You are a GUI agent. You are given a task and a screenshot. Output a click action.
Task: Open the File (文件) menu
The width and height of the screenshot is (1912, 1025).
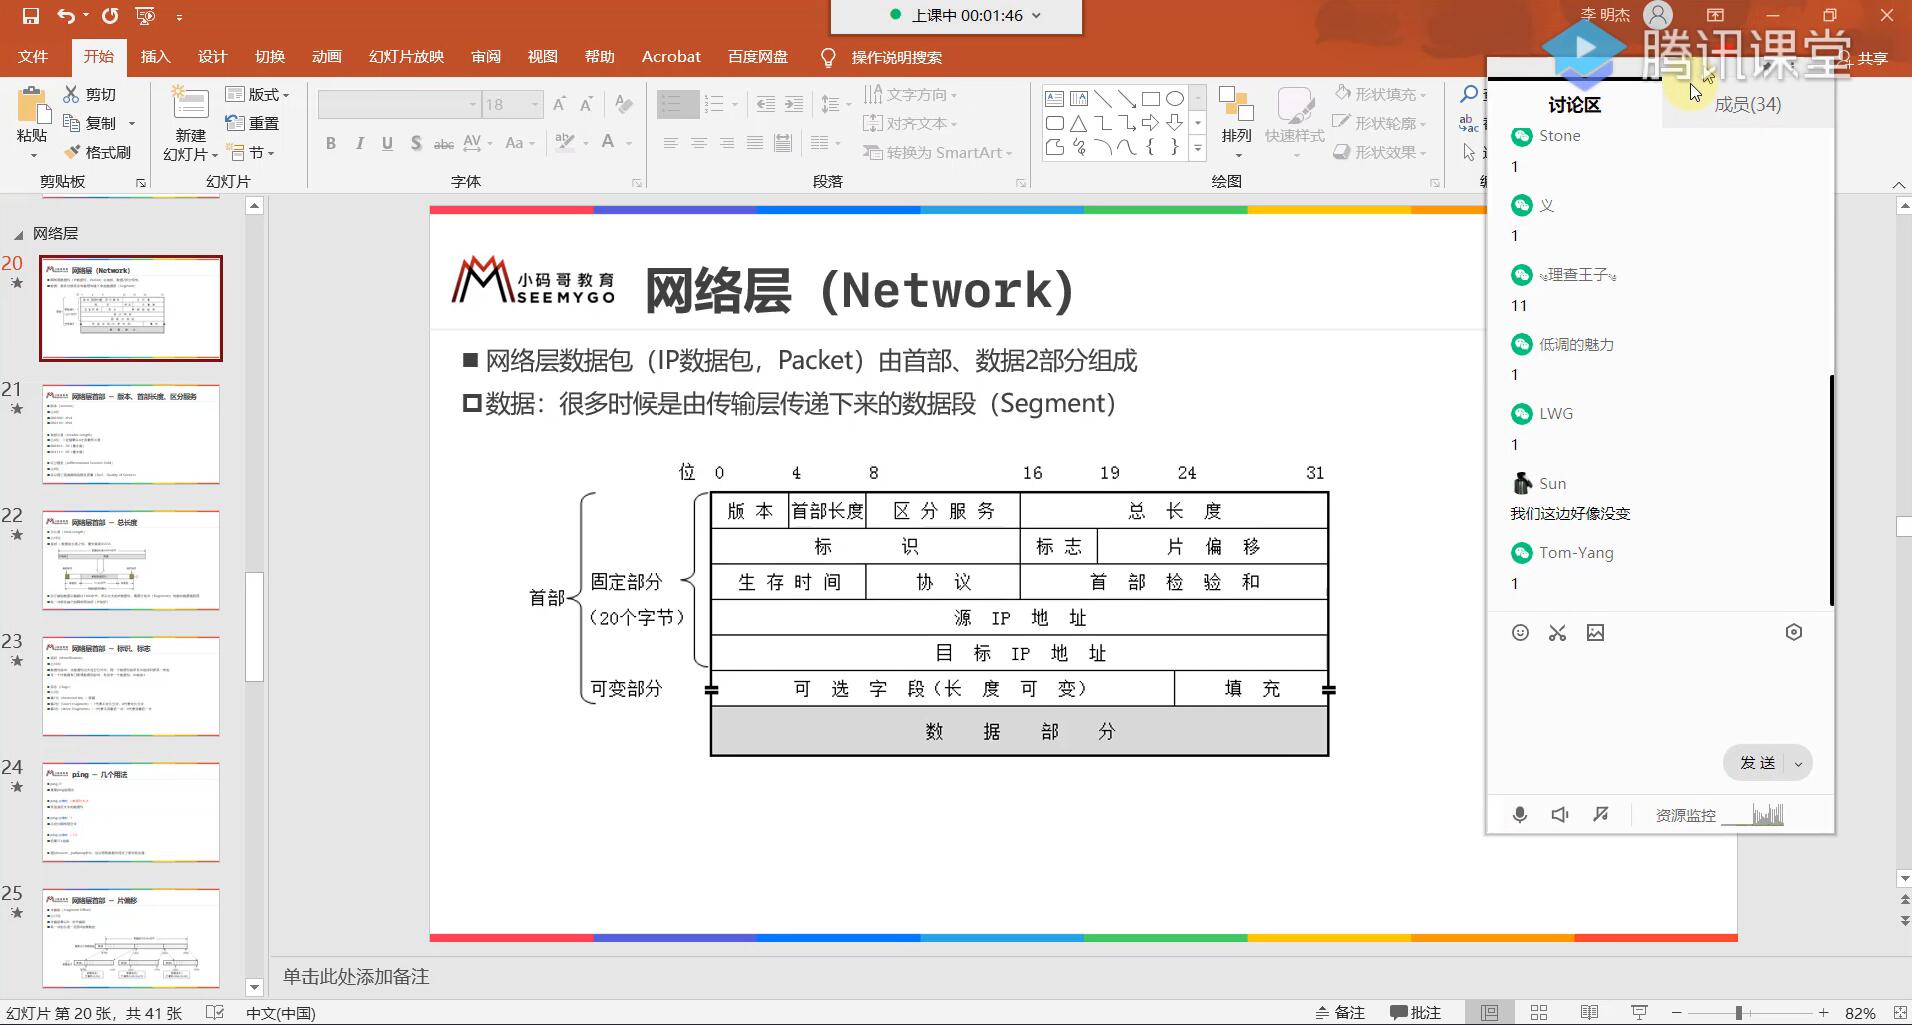pos(33,57)
